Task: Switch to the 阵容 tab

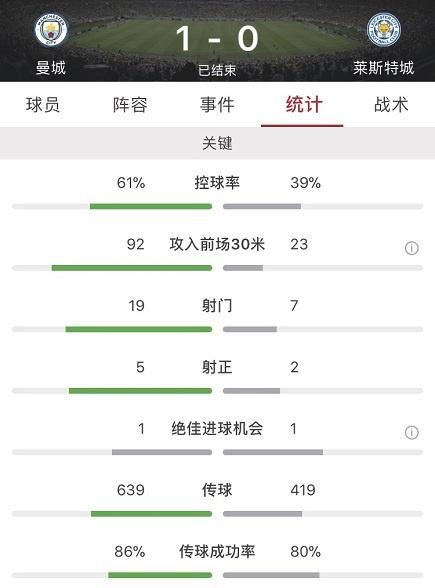Action: click(x=130, y=105)
